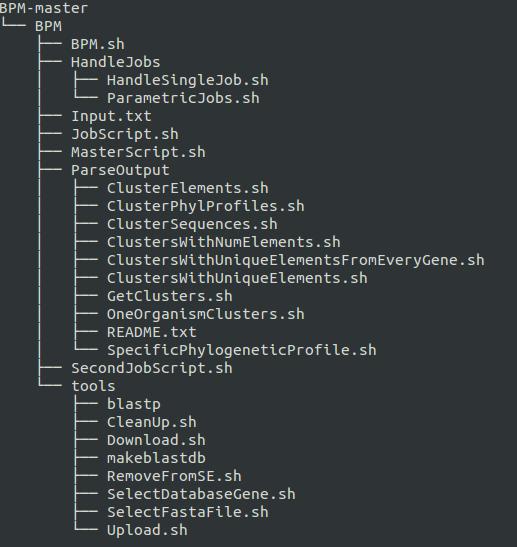Click ParametricJobs.sh file name
Viewport: 517px width, 547px height.
pyautogui.click(x=183, y=98)
